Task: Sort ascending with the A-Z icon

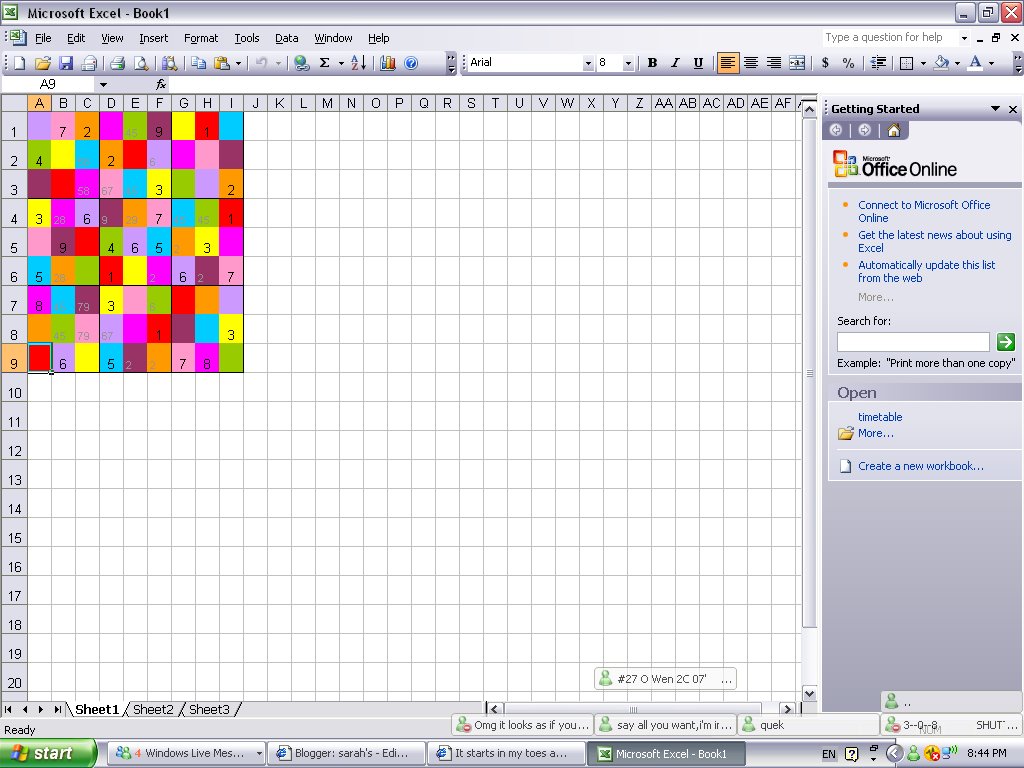Action: pyautogui.click(x=359, y=63)
